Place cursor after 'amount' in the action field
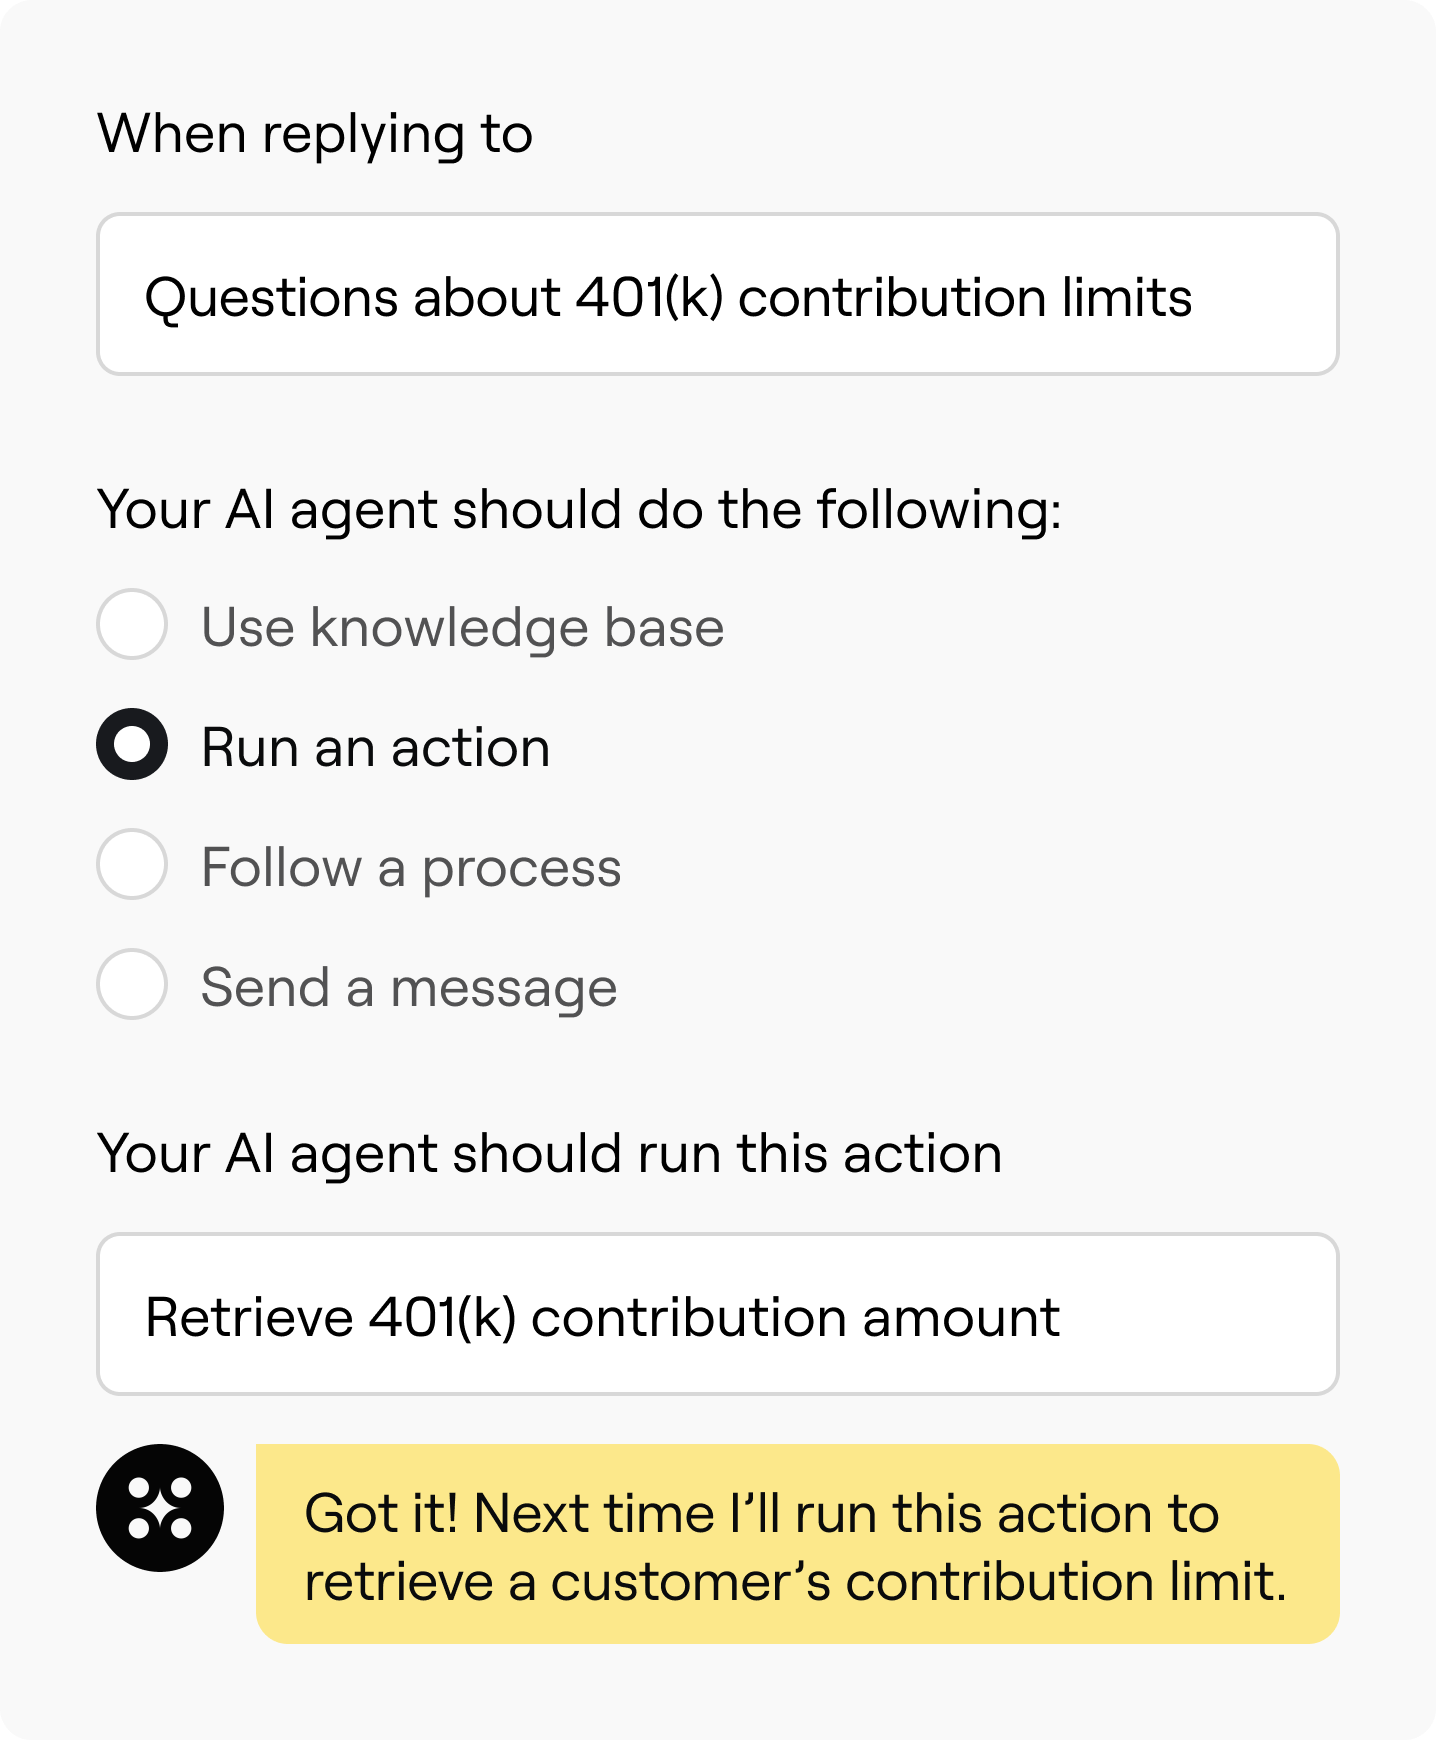The height and width of the screenshot is (1740, 1436). pos(1063,1317)
